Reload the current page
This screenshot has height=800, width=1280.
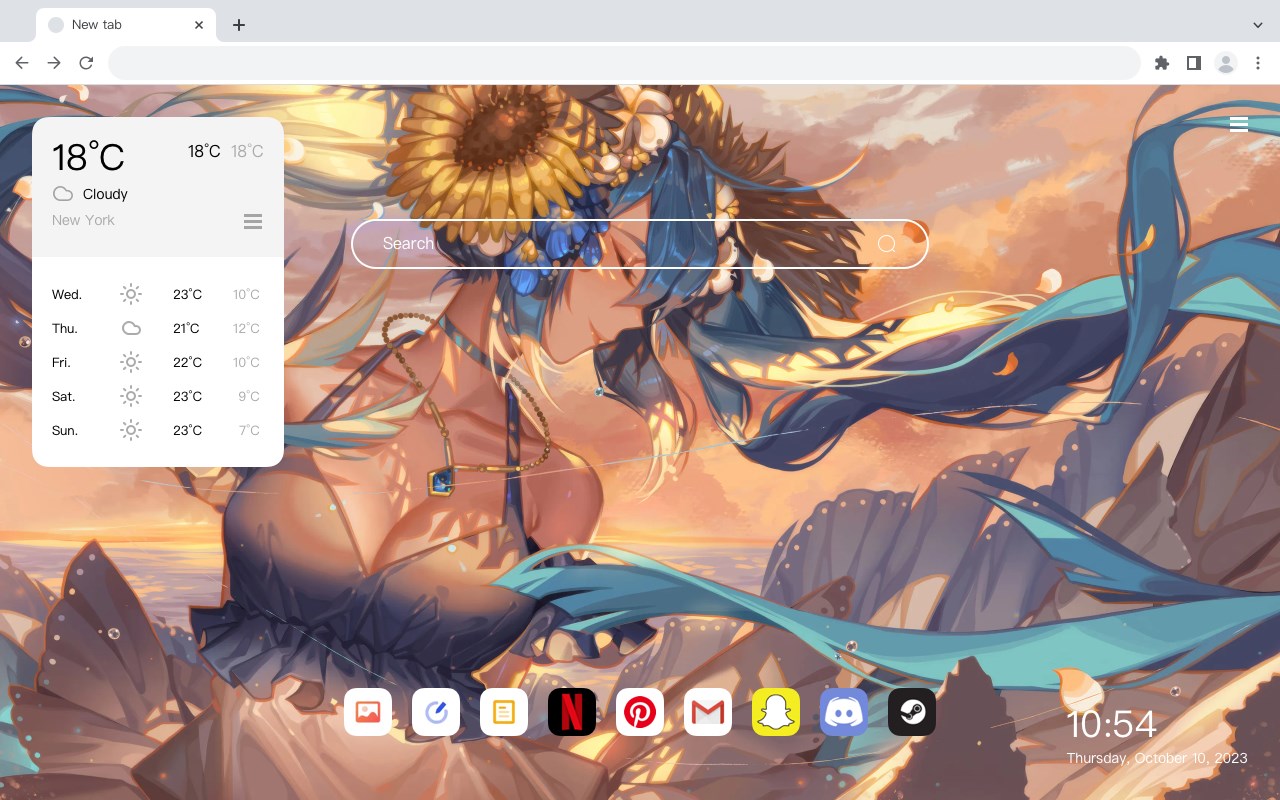pos(86,63)
